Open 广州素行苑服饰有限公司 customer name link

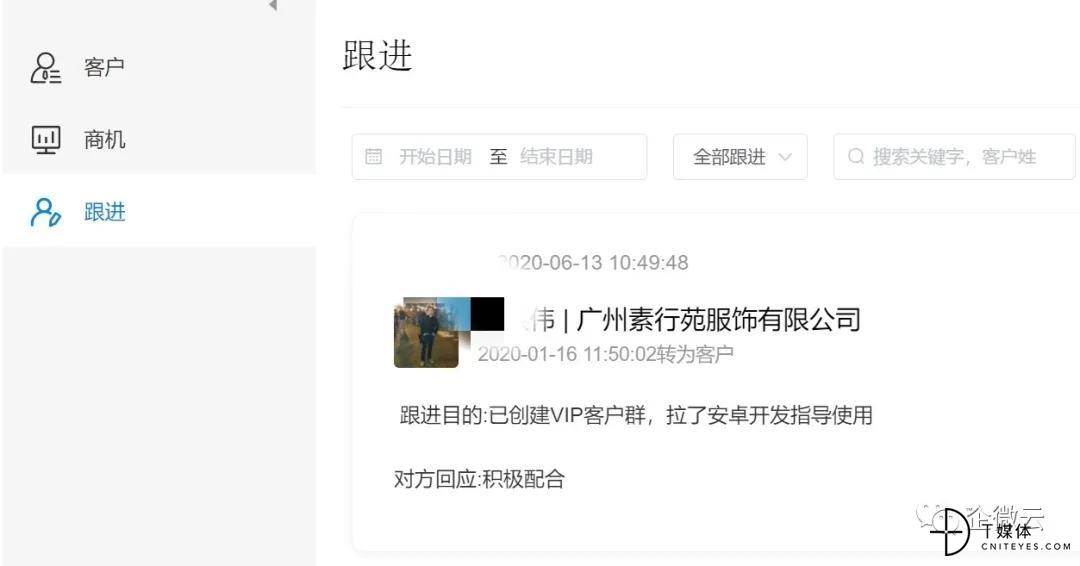click(718, 319)
